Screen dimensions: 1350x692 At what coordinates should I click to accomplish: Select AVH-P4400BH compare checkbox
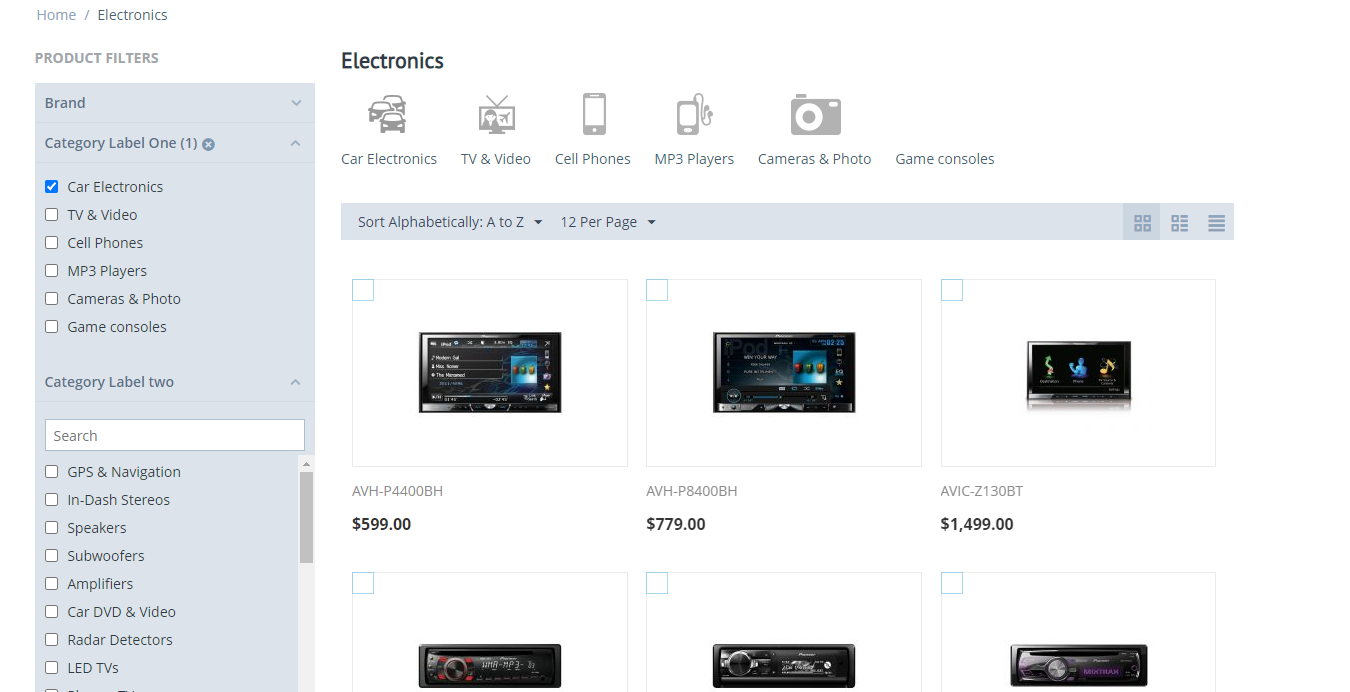363,290
